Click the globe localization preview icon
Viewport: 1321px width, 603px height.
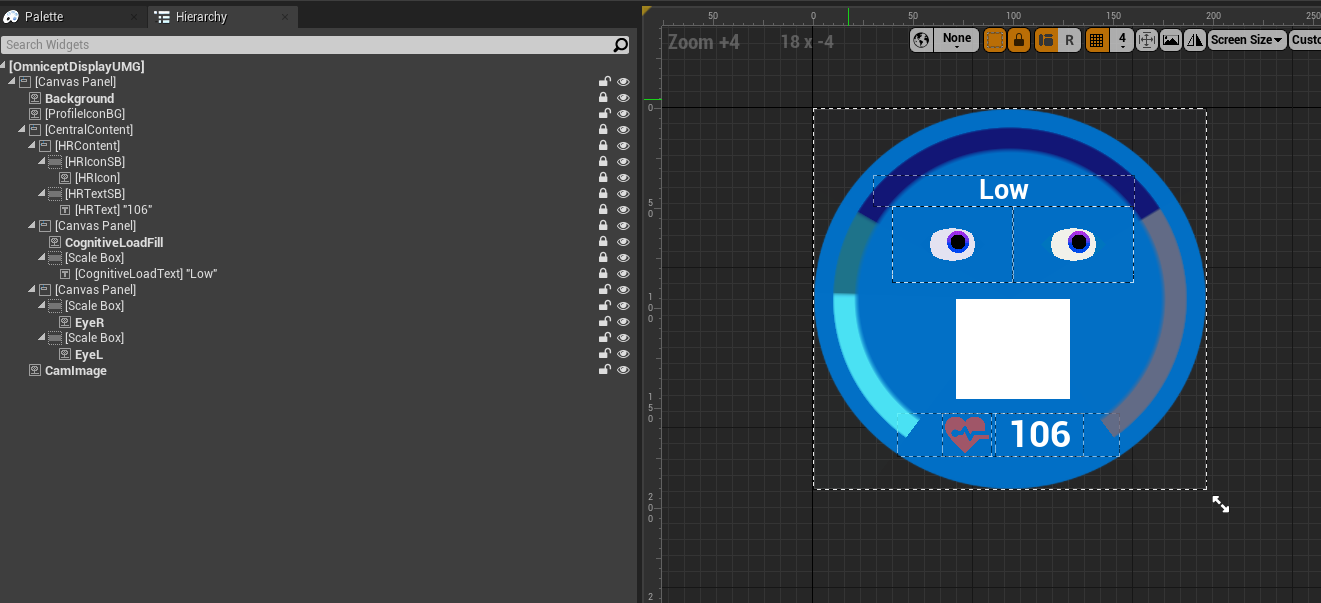921,40
